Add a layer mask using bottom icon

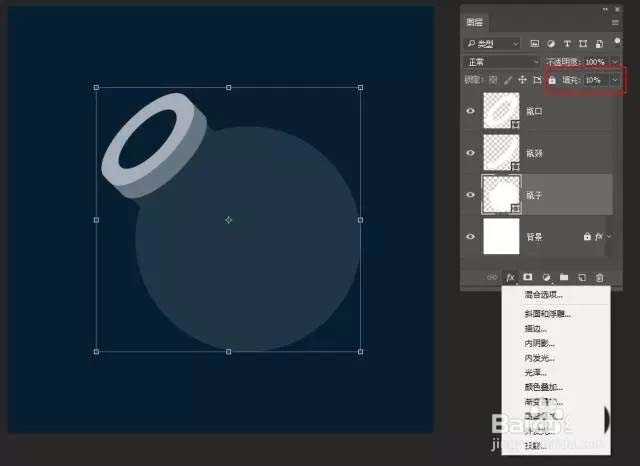coord(528,277)
